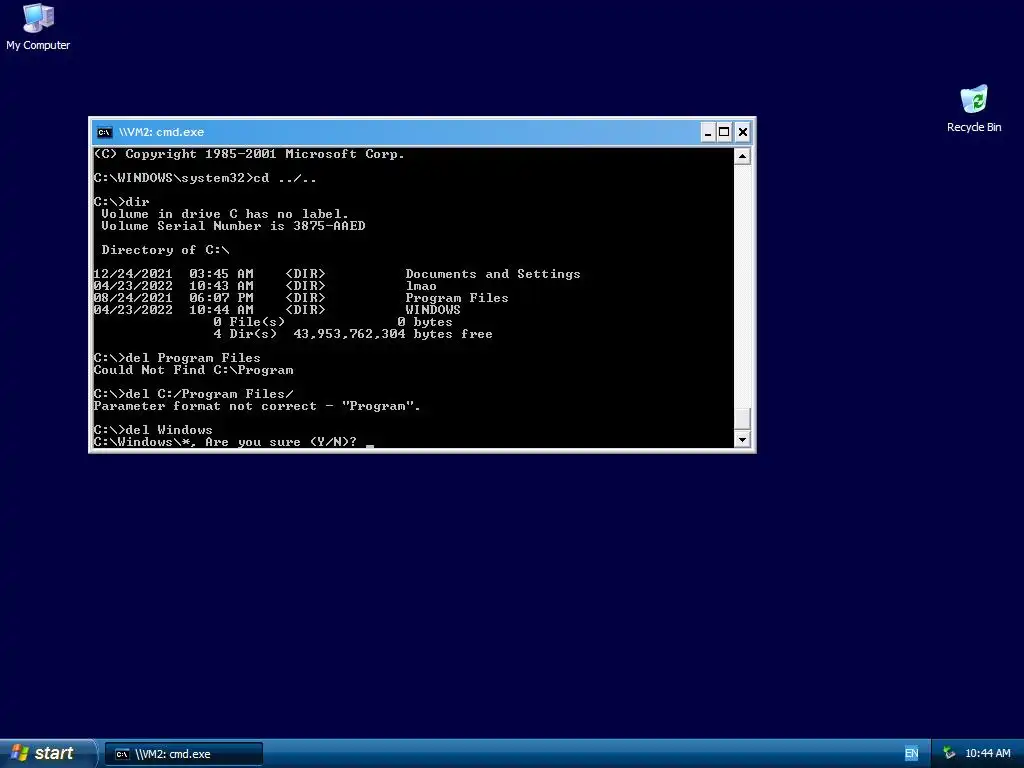Viewport: 1024px width, 768px height.
Task: Click 'Program Files' in the dir listing
Action: (456, 298)
